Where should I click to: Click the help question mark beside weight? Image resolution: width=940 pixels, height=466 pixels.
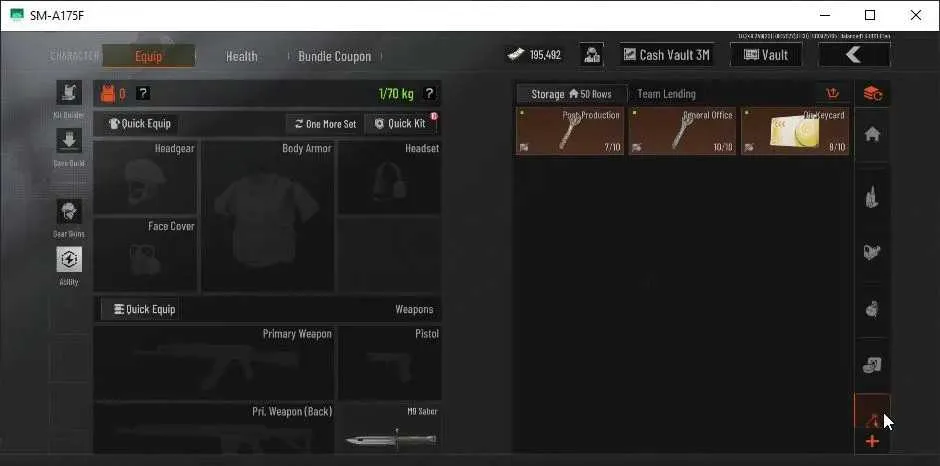click(x=429, y=94)
